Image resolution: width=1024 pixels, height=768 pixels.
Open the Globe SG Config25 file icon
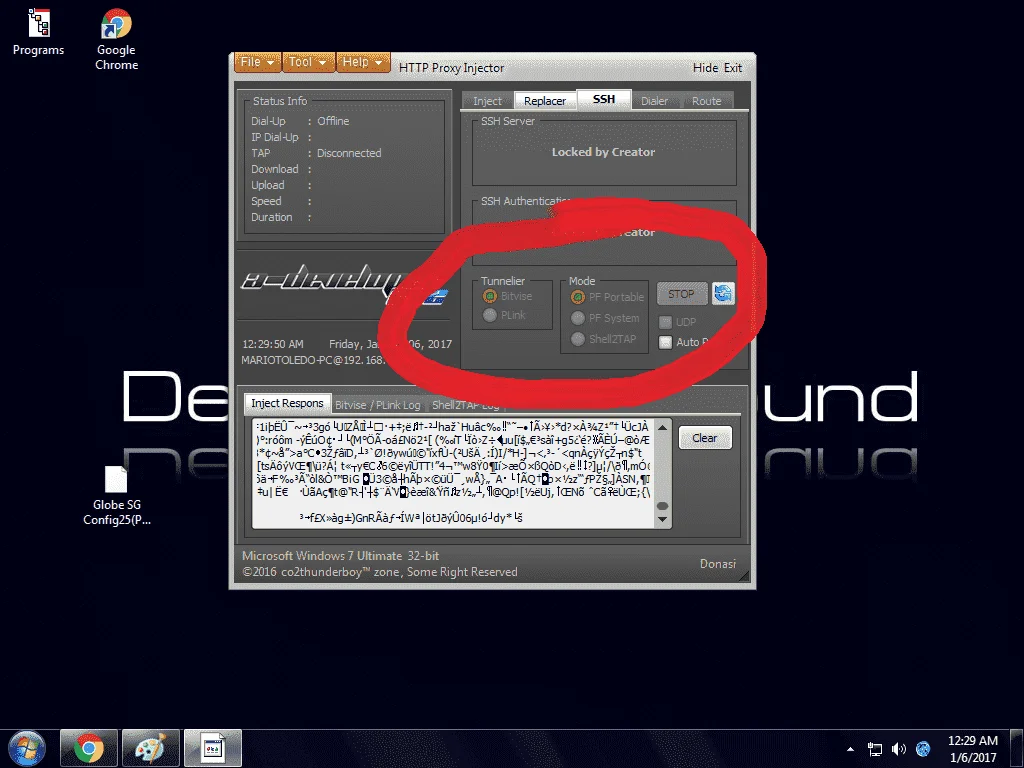(x=116, y=496)
